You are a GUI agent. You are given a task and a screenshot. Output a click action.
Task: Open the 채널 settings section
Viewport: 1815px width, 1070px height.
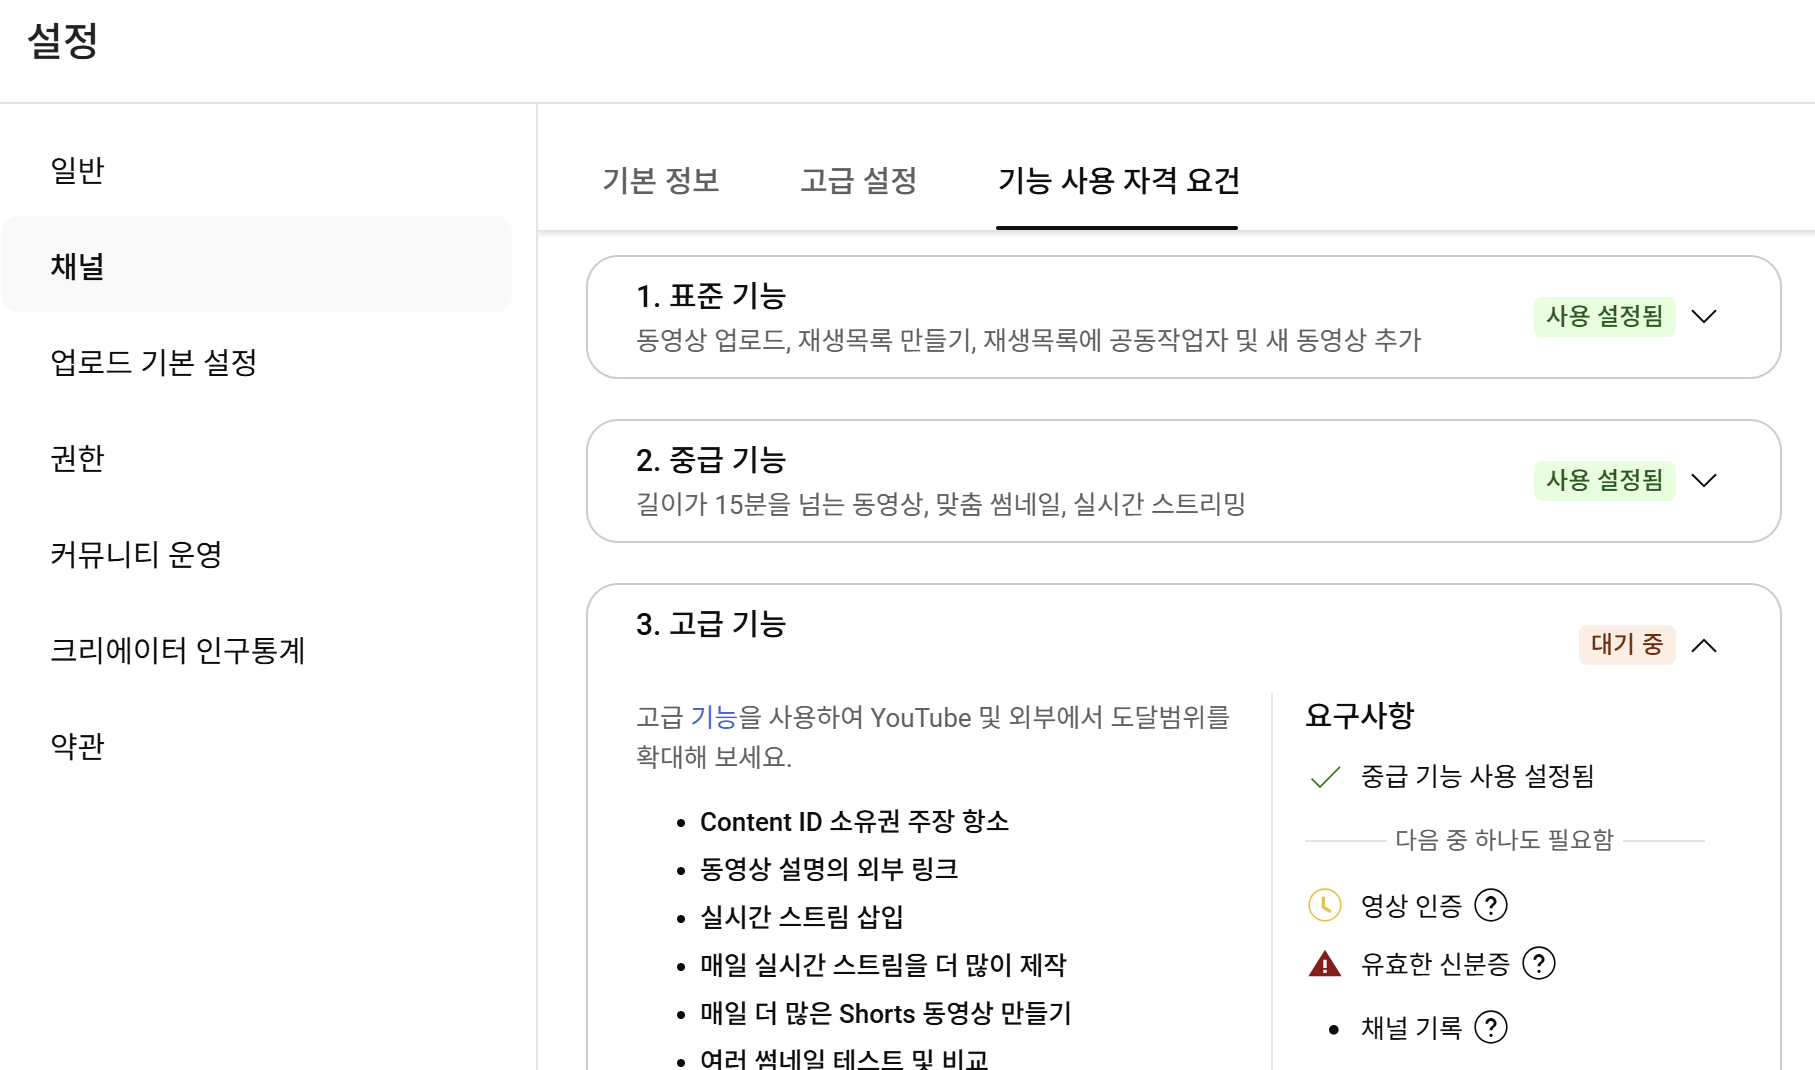click(x=257, y=265)
